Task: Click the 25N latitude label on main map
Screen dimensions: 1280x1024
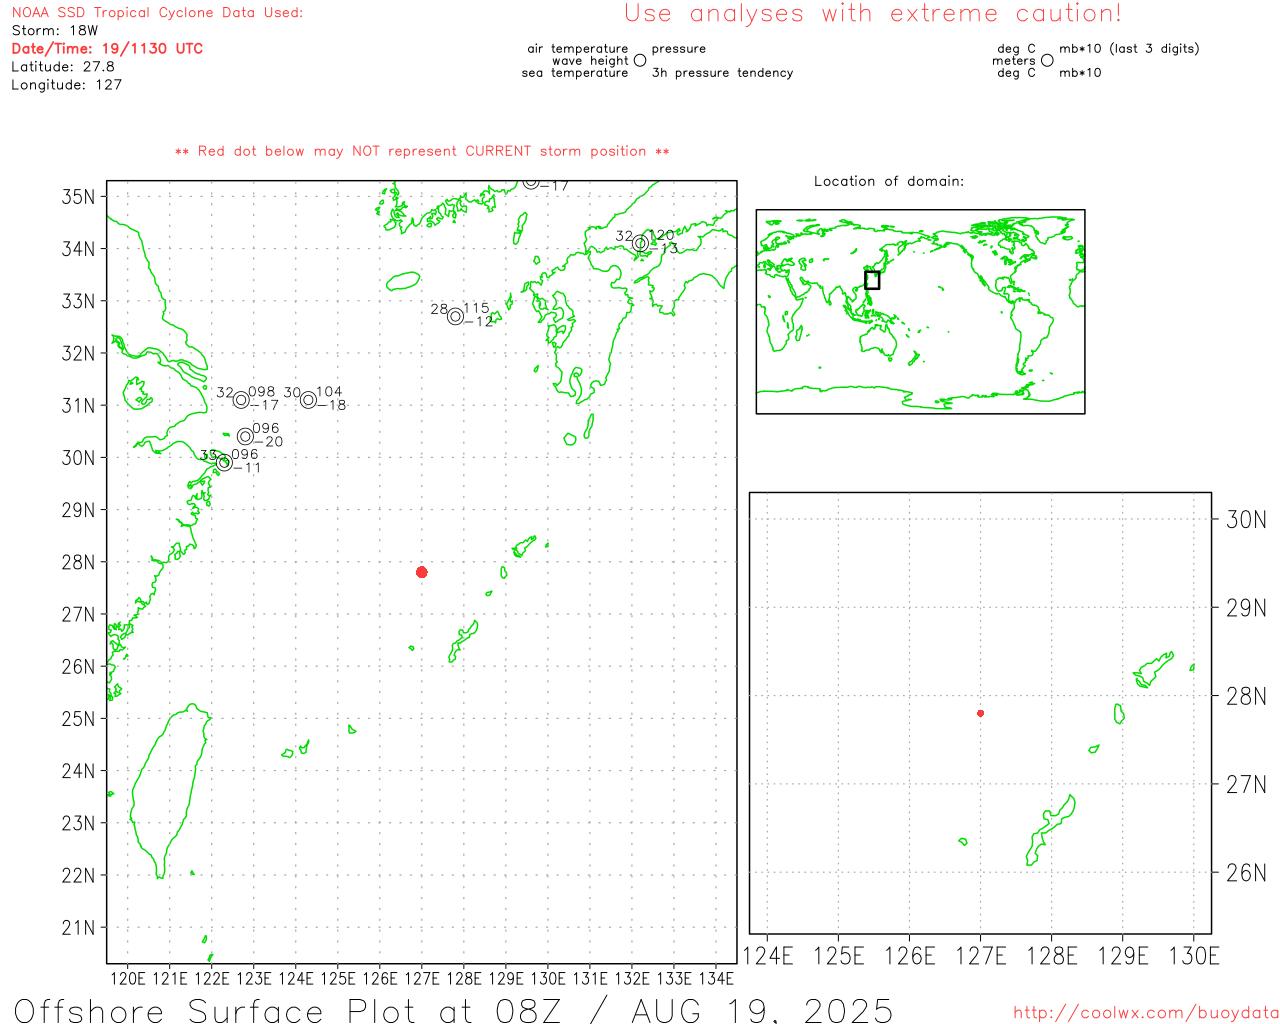Action: tap(79, 718)
